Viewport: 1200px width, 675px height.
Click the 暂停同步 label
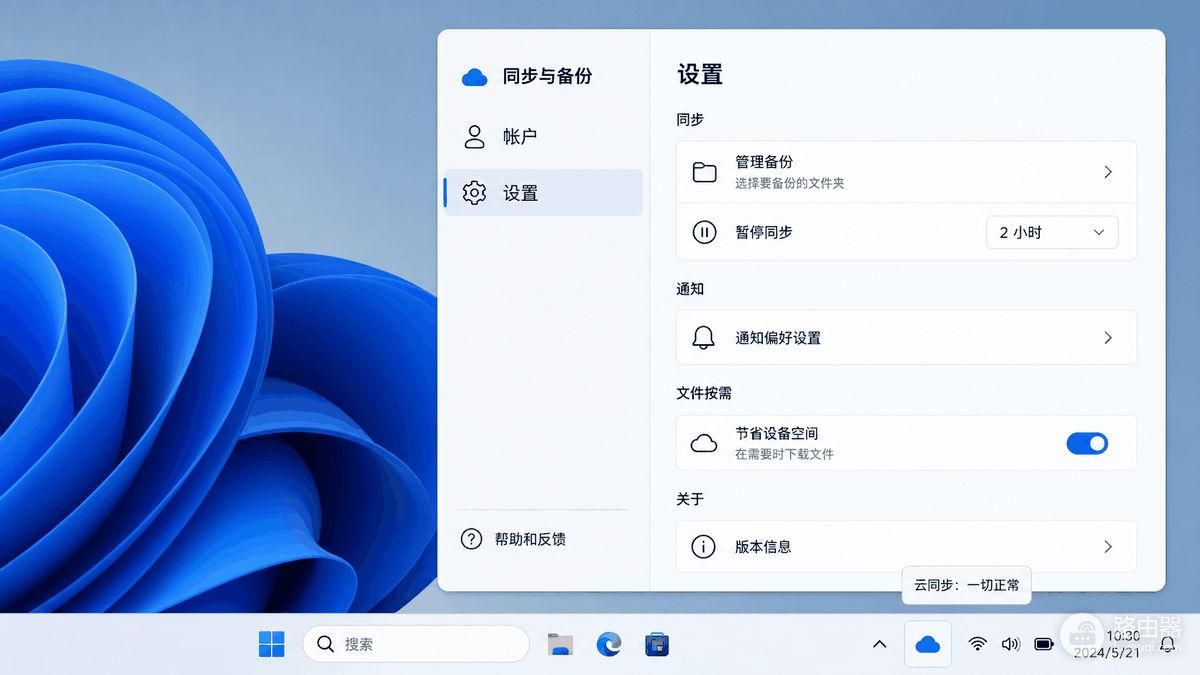tap(764, 232)
